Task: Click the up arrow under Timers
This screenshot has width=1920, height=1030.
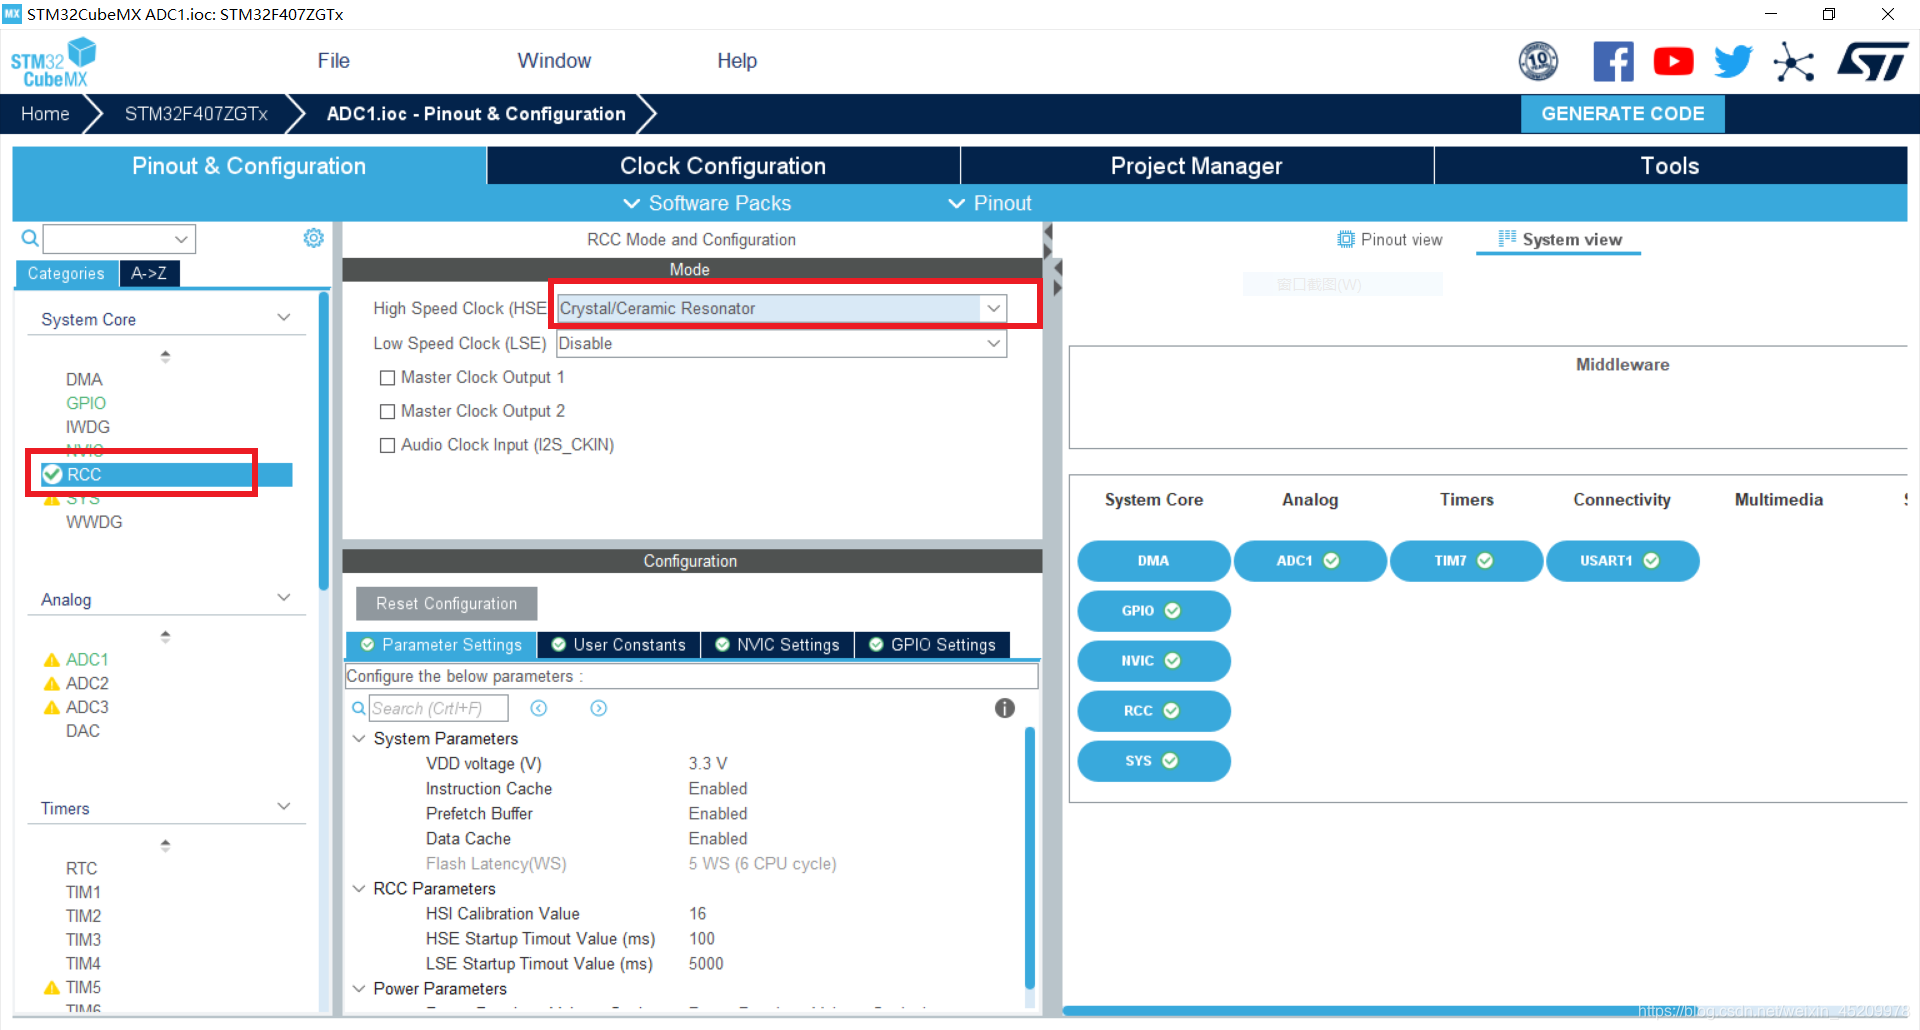Action: (x=165, y=845)
